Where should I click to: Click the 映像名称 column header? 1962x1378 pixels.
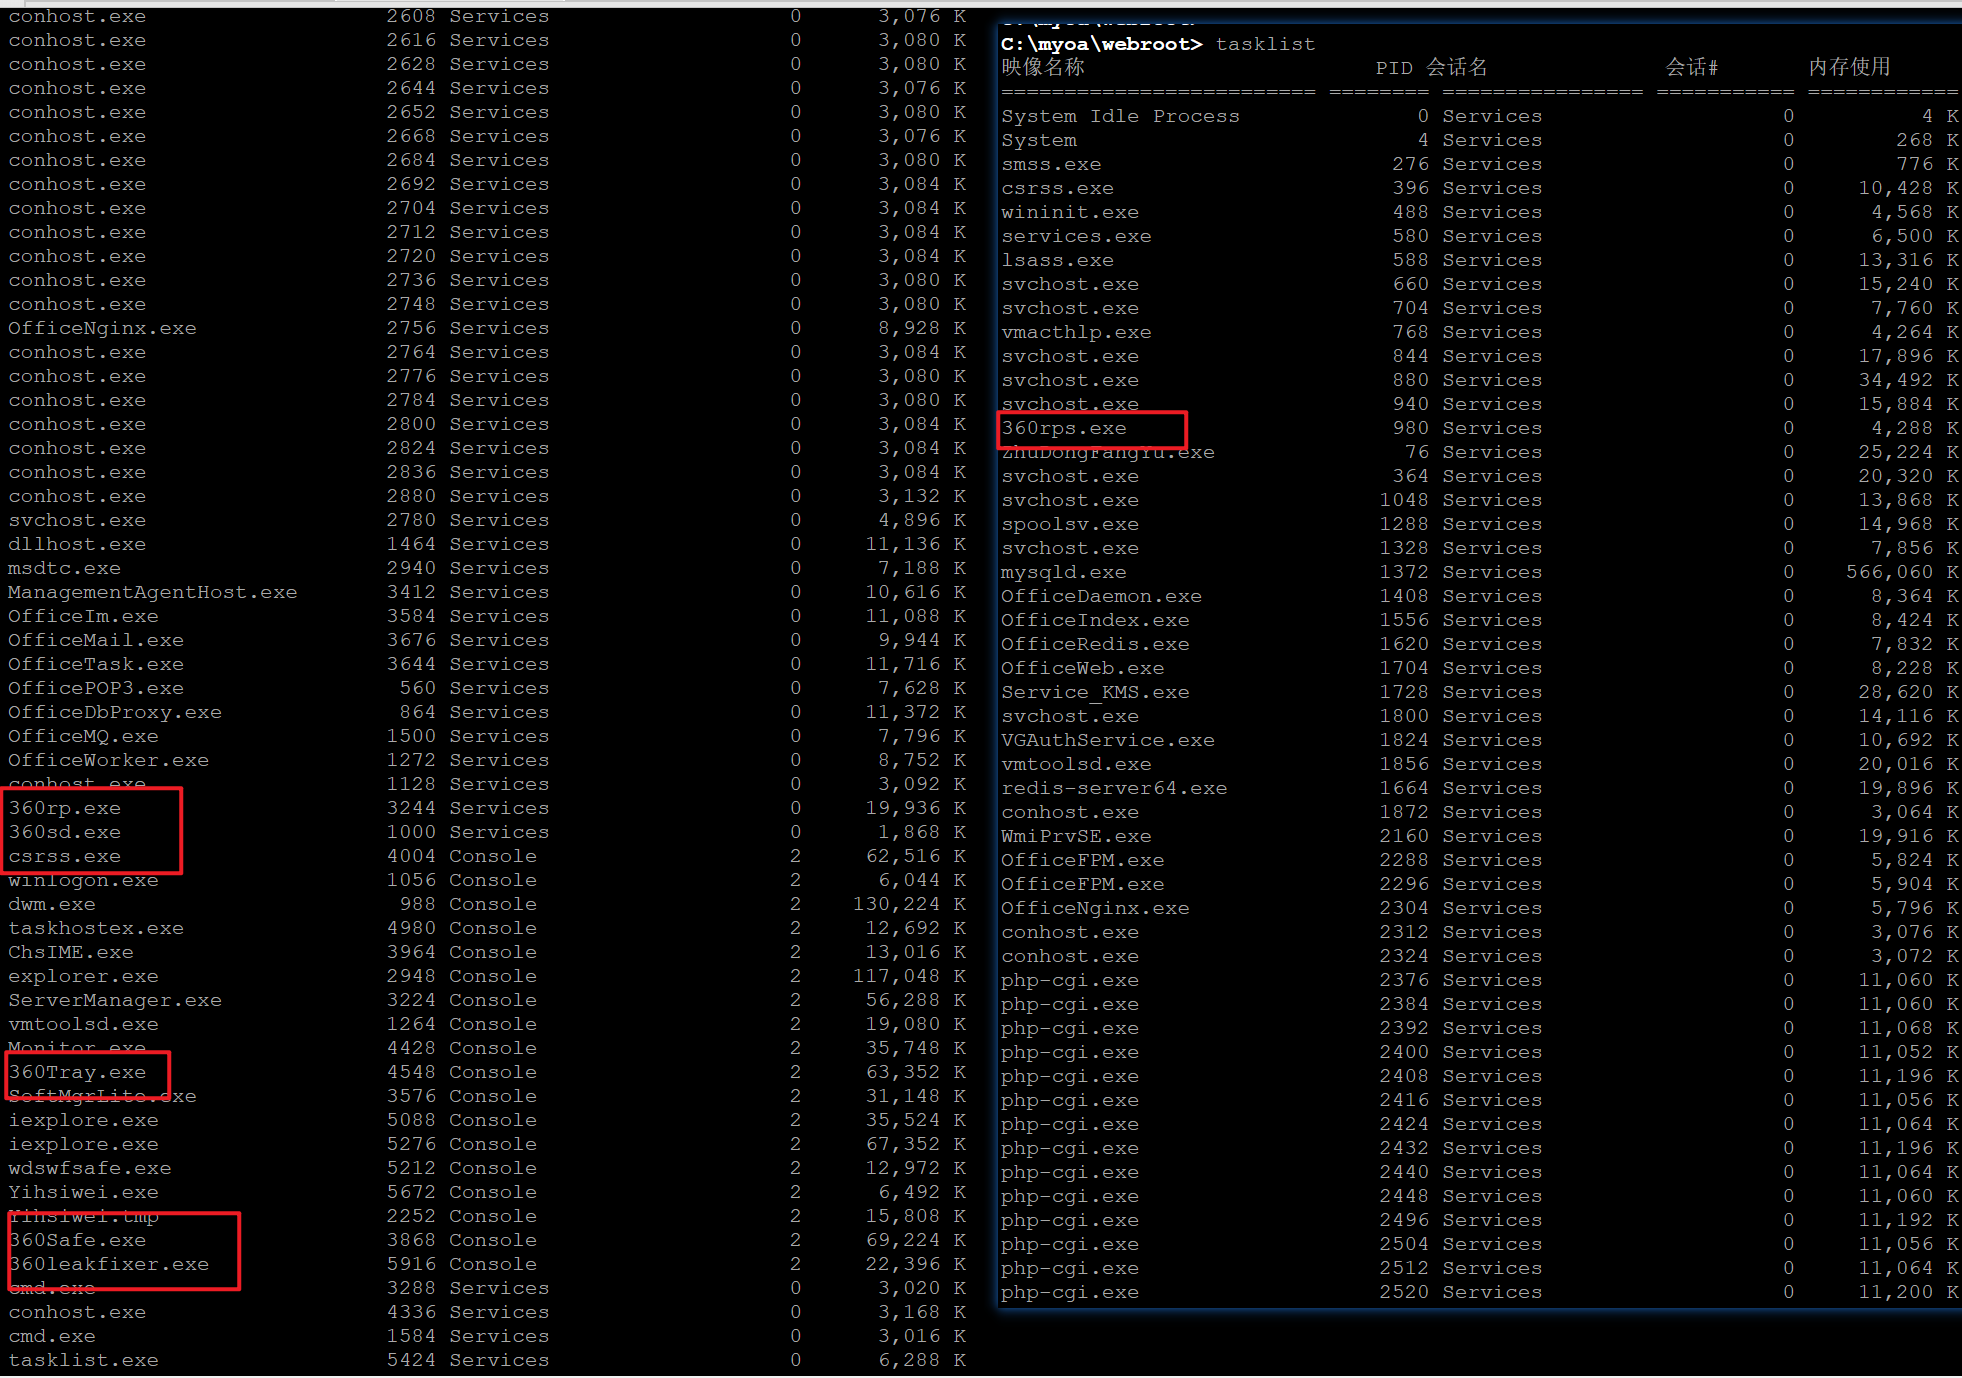pos(1043,67)
